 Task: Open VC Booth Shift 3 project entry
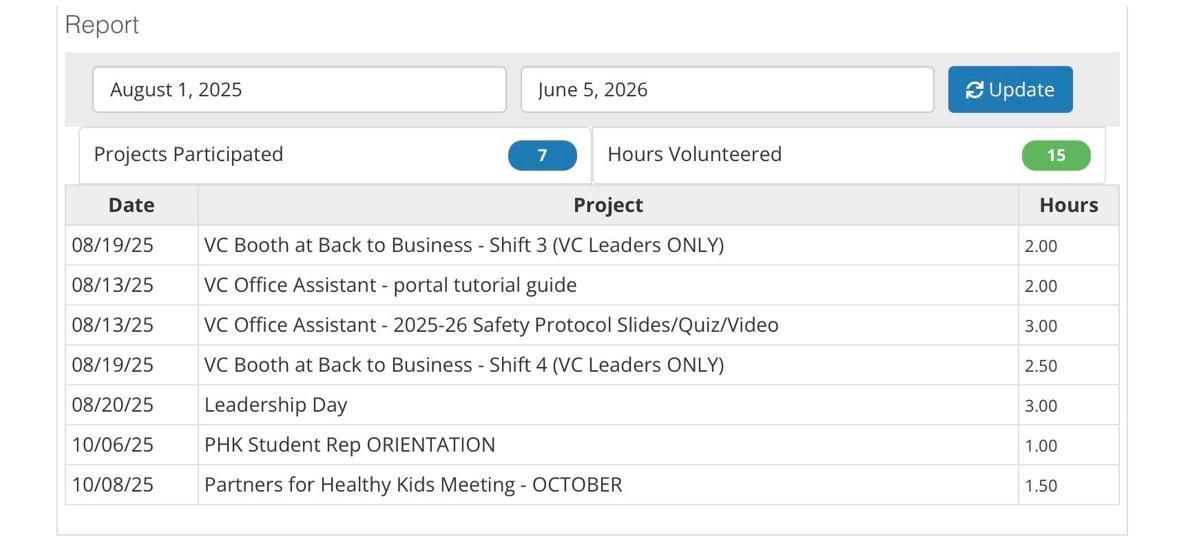[x=464, y=245]
